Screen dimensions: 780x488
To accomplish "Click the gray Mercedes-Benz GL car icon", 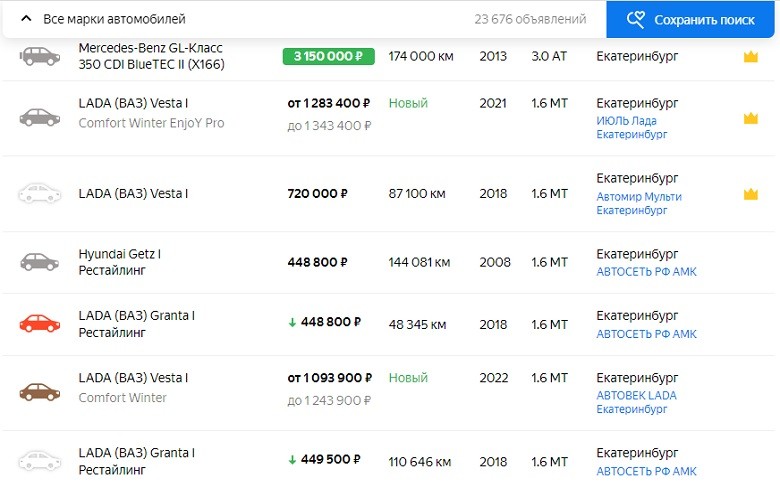I will tap(40, 56).
